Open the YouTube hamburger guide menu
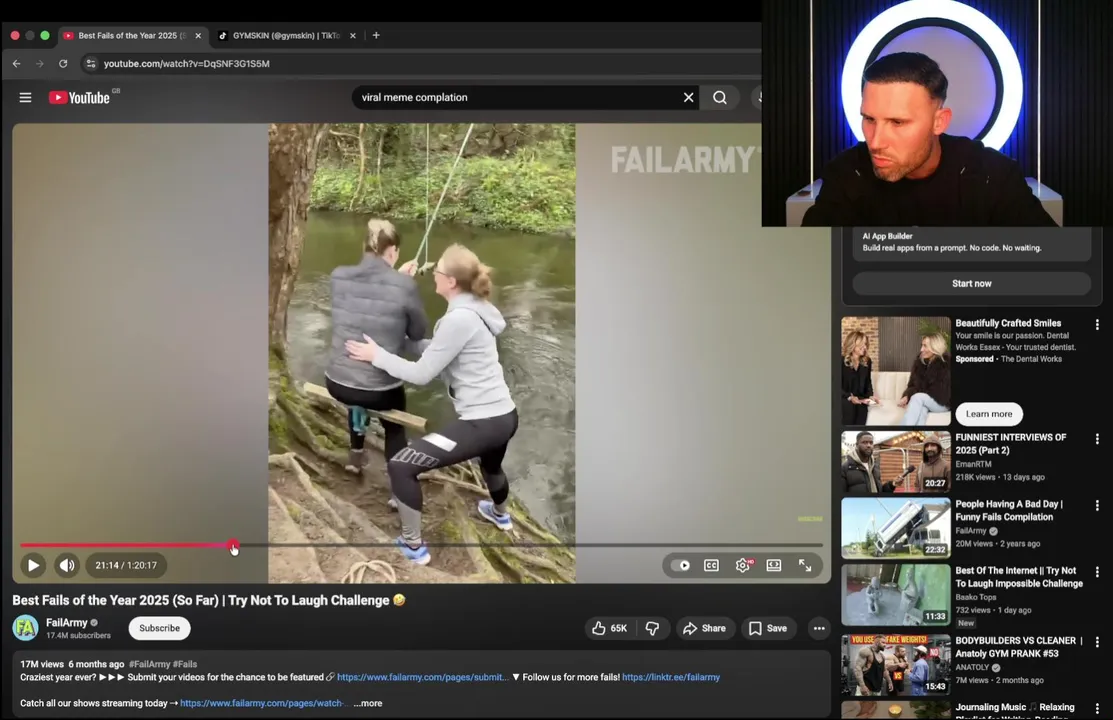 point(26,97)
